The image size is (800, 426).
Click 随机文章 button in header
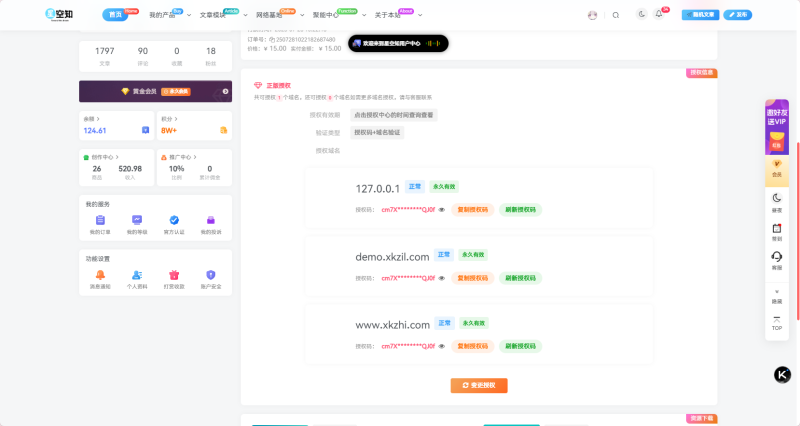point(701,15)
